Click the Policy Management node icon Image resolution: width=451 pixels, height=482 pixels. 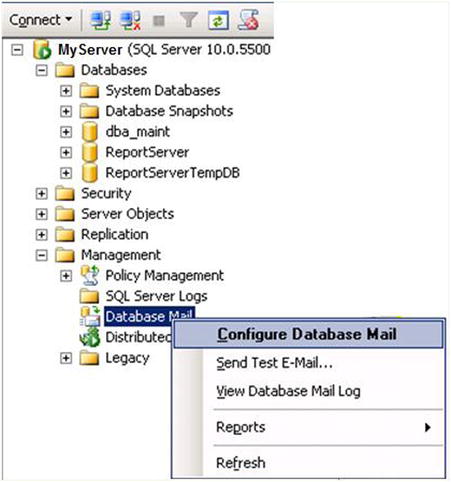coord(90,275)
